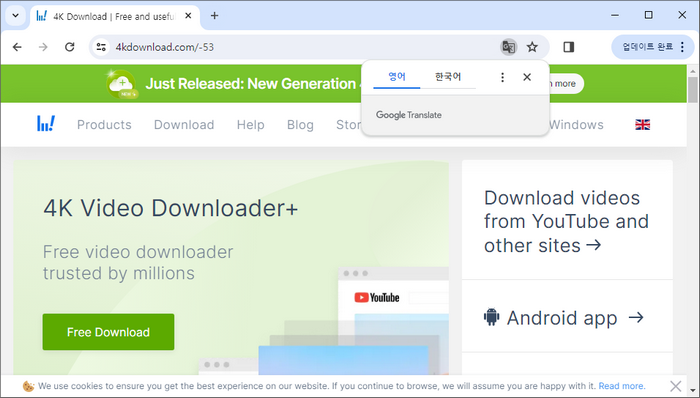
Task: Open the side panel icon
Action: coord(569,47)
